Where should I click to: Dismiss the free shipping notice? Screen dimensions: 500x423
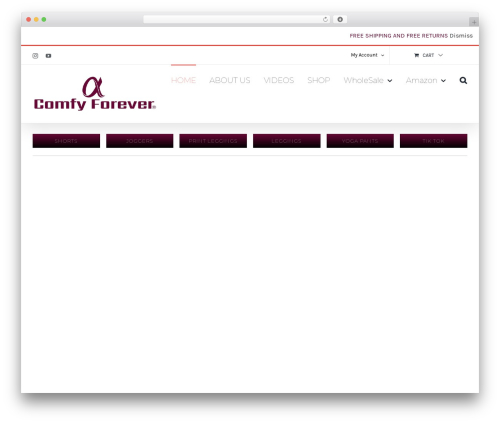click(461, 36)
